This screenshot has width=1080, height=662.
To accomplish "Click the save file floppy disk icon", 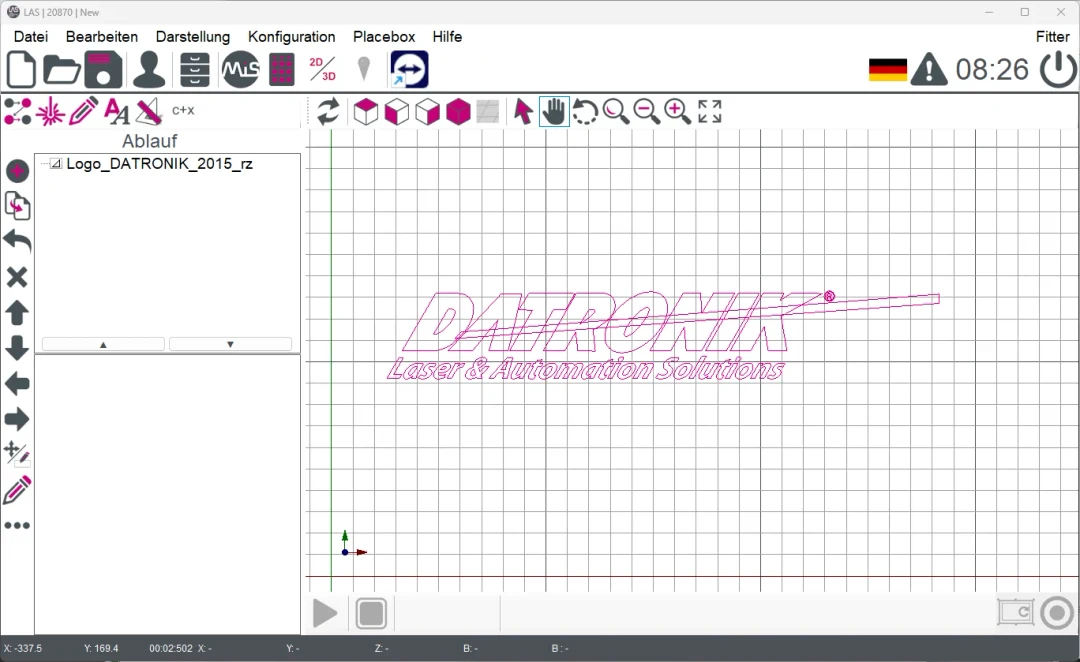I will (103, 70).
